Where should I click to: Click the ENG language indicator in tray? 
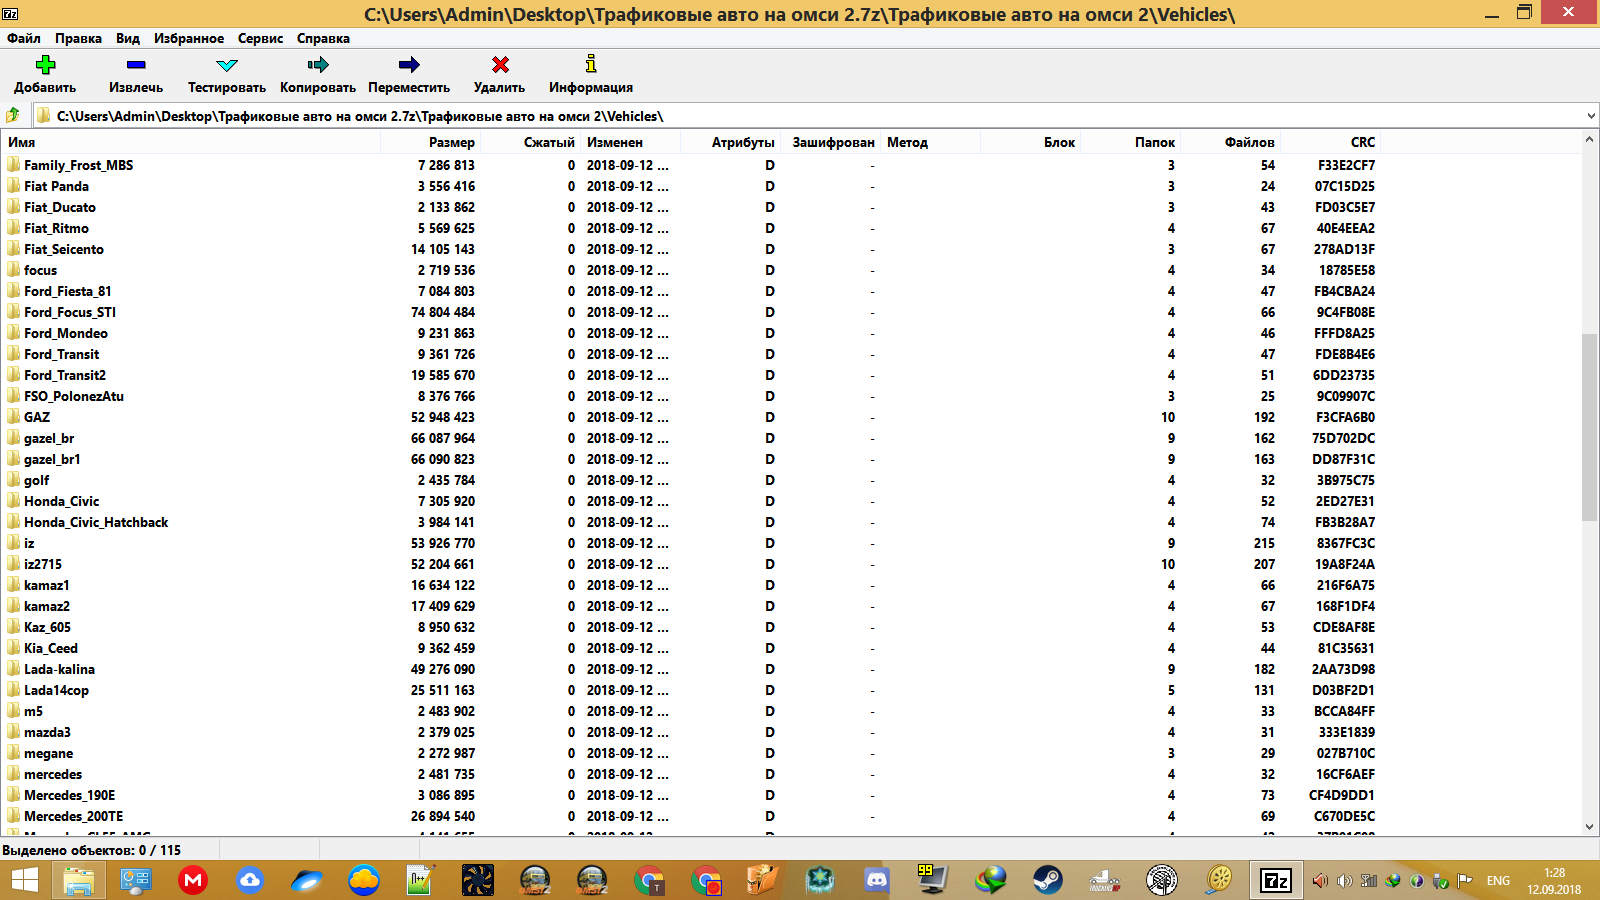(1498, 881)
